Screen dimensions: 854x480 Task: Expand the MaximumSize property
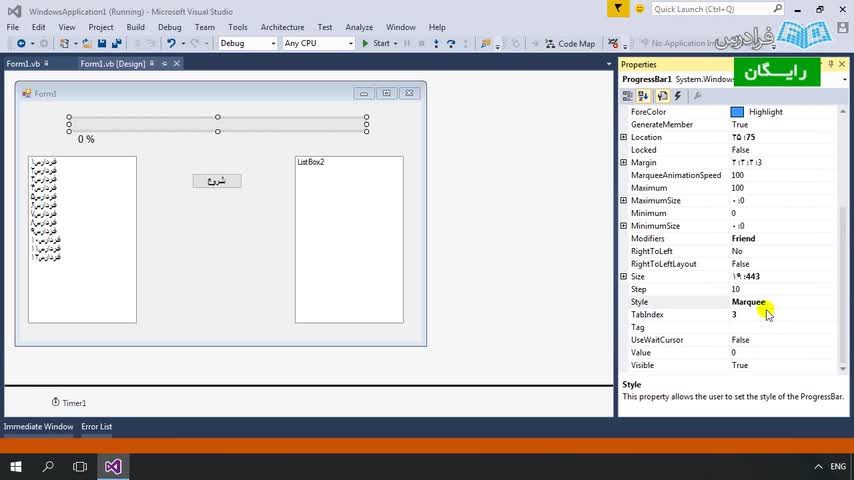[x=624, y=200]
